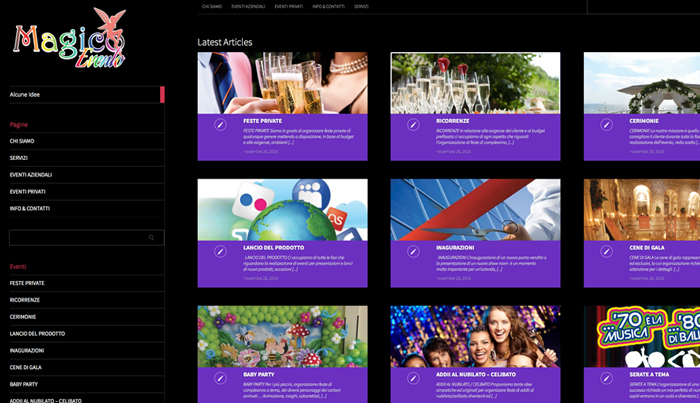
Task: Click pencil icon on Addii al Nubilato card
Action: tap(413, 378)
